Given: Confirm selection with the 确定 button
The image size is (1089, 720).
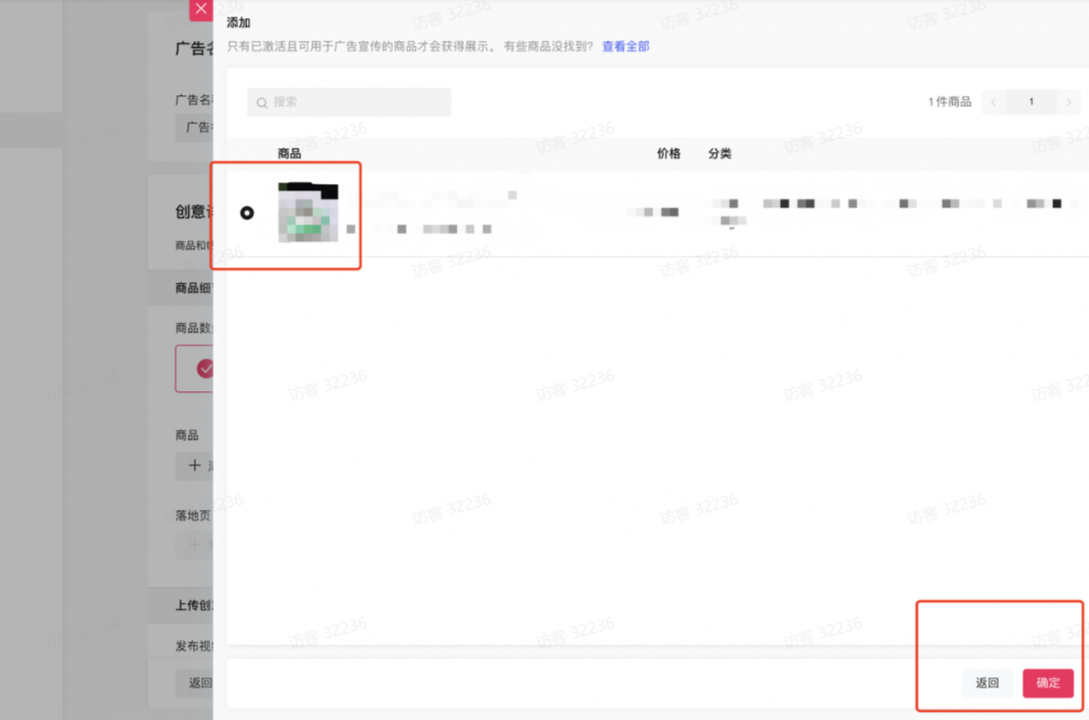Looking at the screenshot, I should [1047, 683].
